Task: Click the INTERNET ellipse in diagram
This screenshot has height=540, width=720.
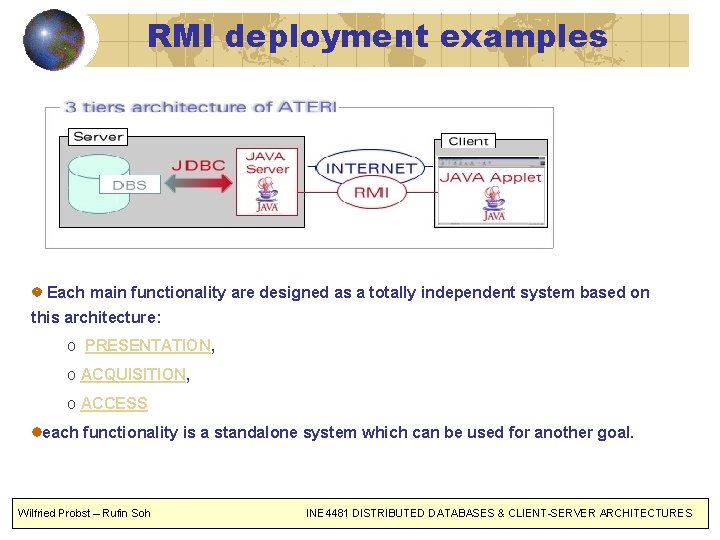Action: pos(370,168)
